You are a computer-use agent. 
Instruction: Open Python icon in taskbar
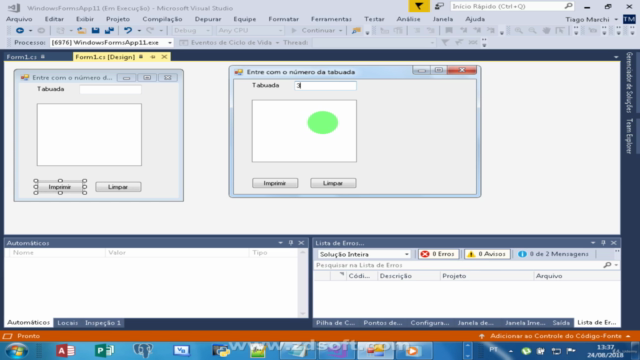pyautogui.click(x=221, y=351)
